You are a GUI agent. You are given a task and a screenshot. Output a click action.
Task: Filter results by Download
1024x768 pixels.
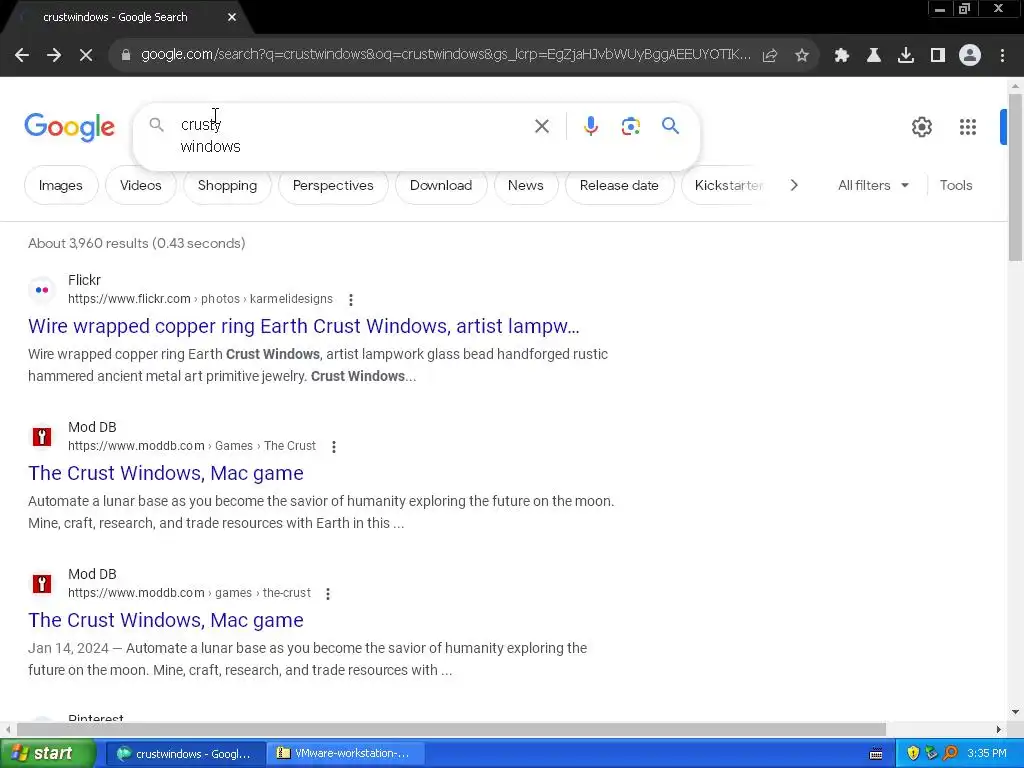point(441,185)
